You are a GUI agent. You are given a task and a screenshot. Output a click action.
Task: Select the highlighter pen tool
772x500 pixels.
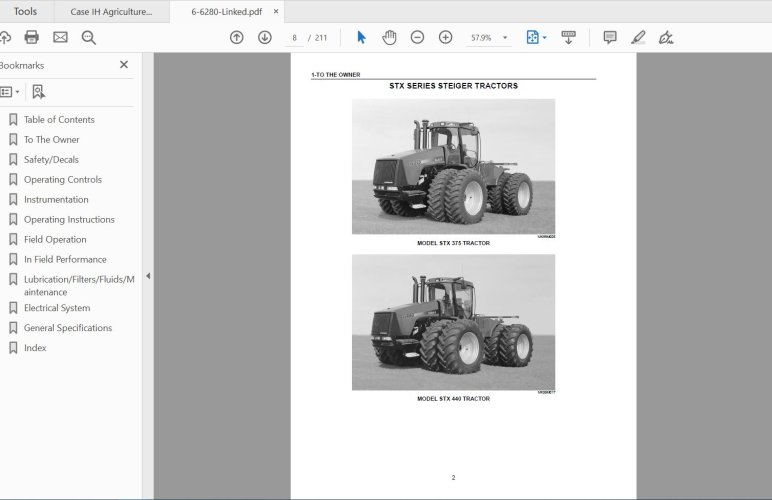pos(638,37)
